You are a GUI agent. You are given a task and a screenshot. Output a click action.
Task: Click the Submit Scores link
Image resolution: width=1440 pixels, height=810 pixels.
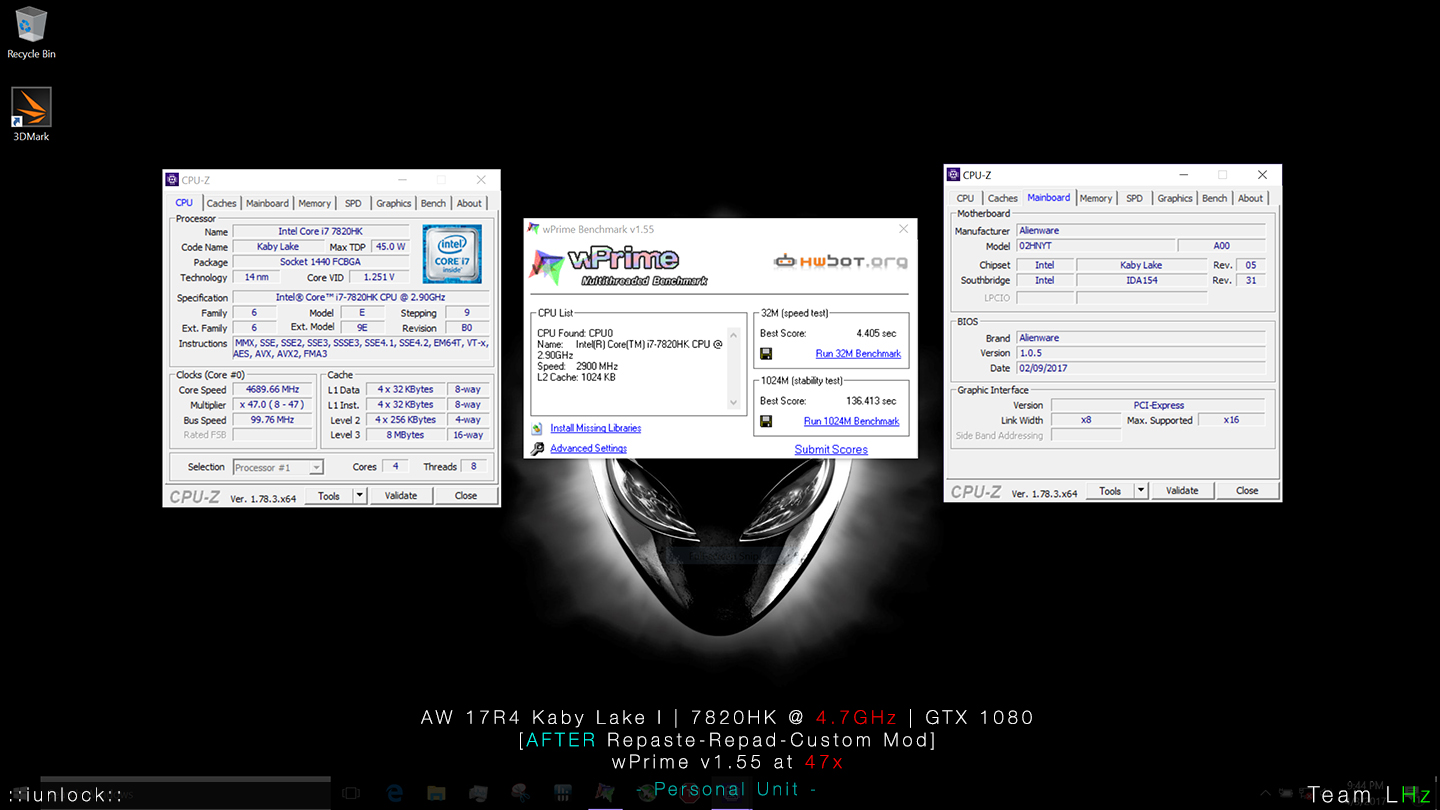click(831, 450)
